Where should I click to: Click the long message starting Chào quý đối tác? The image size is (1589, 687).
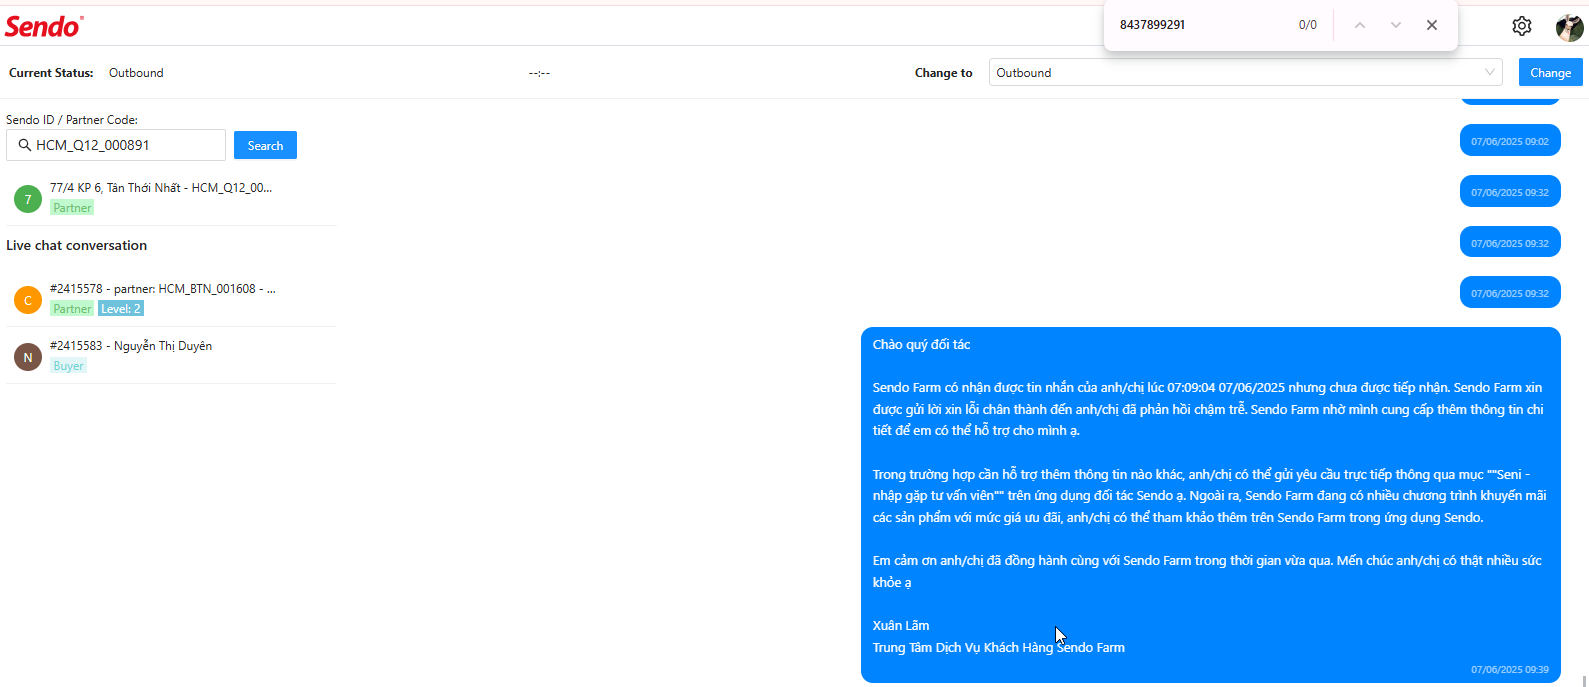[x=1211, y=505]
